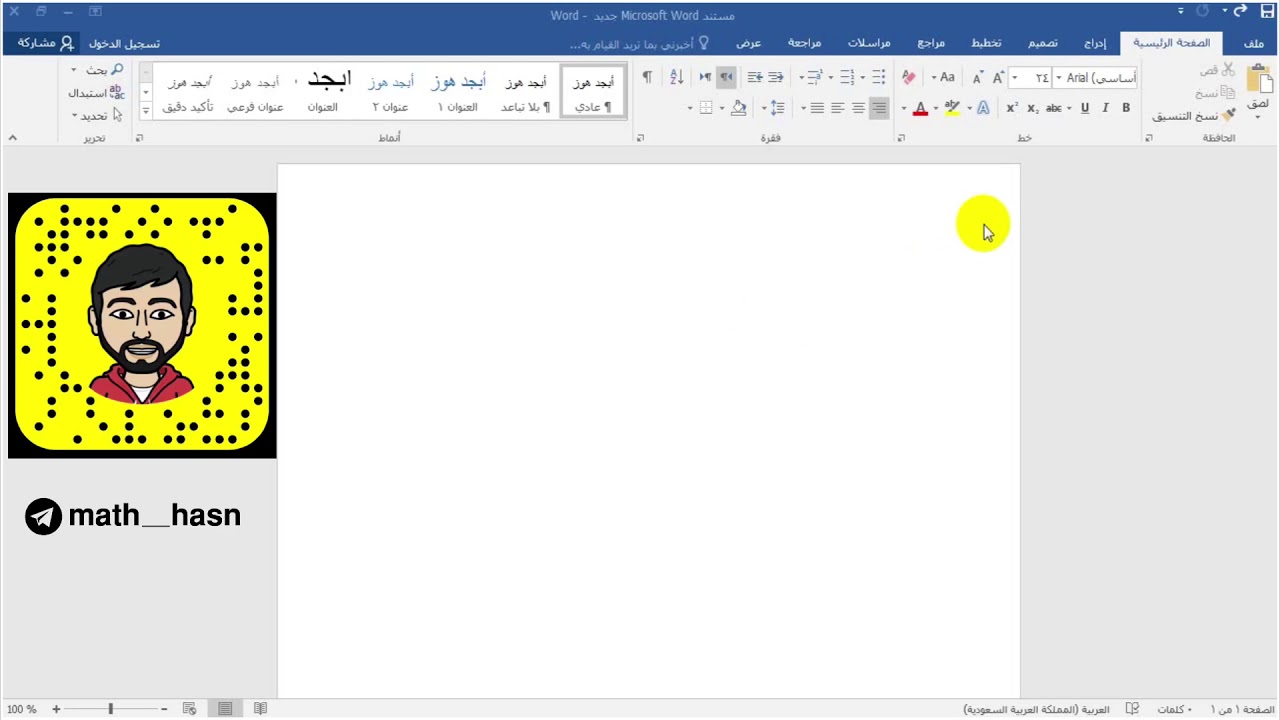The width and height of the screenshot is (1280, 720).
Task: Toggle Superscript formatting
Action: [x=1012, y=108]
